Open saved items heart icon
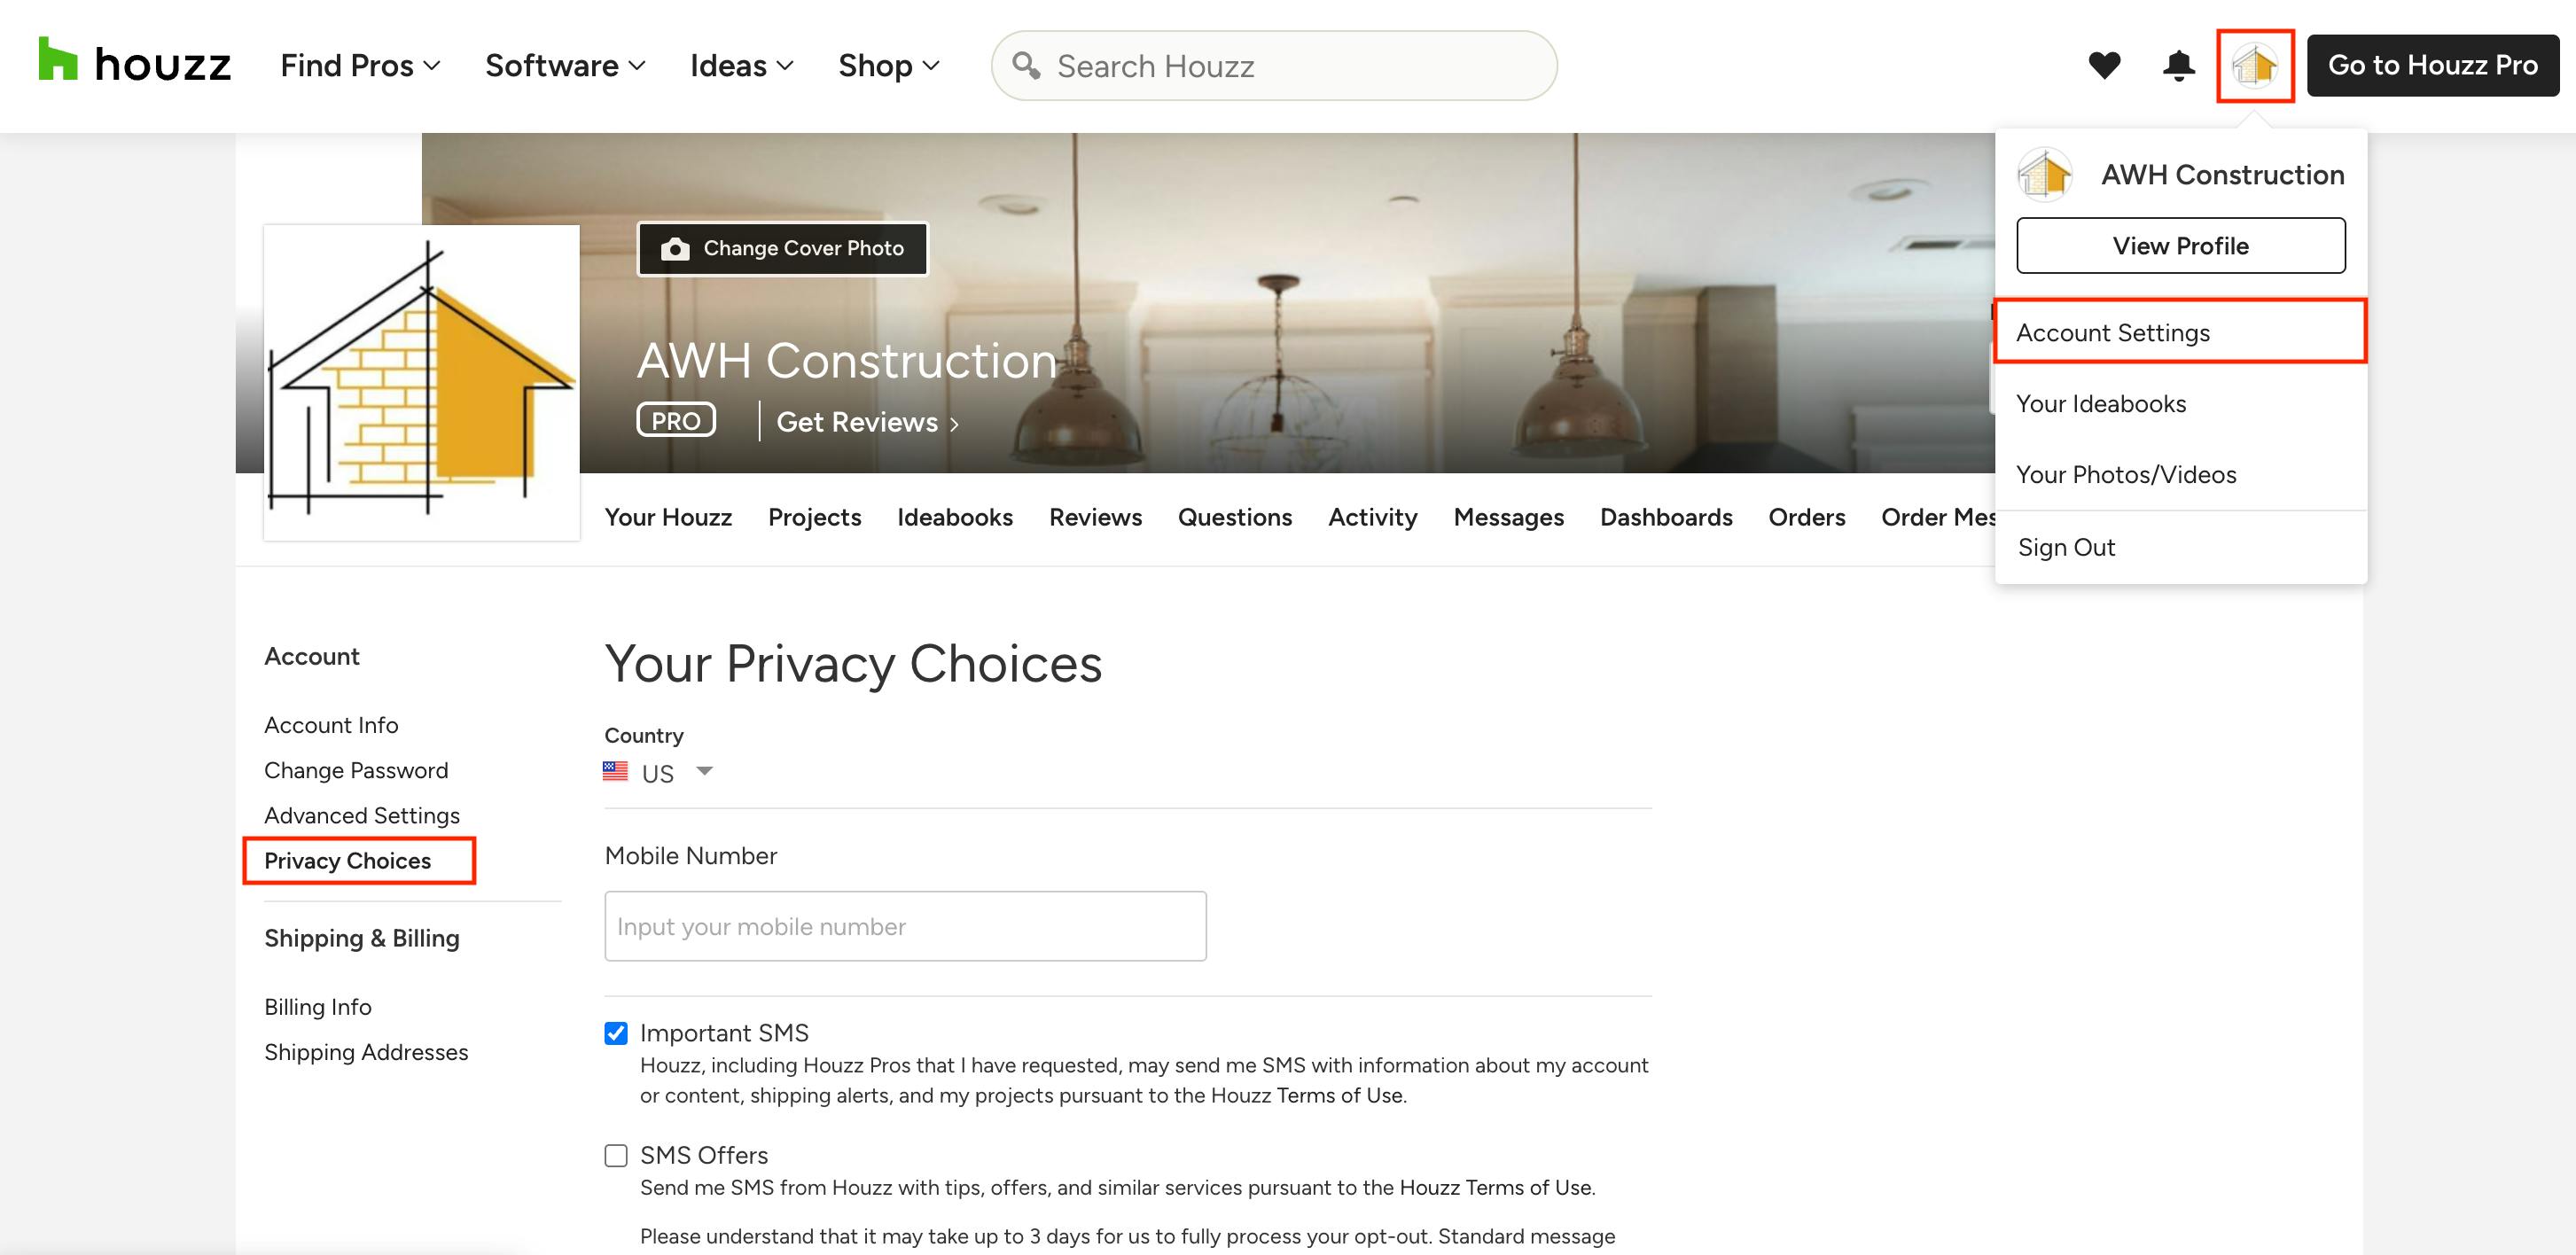This screenshot has width=2576, height=1255. click(x=2104, y=65)
